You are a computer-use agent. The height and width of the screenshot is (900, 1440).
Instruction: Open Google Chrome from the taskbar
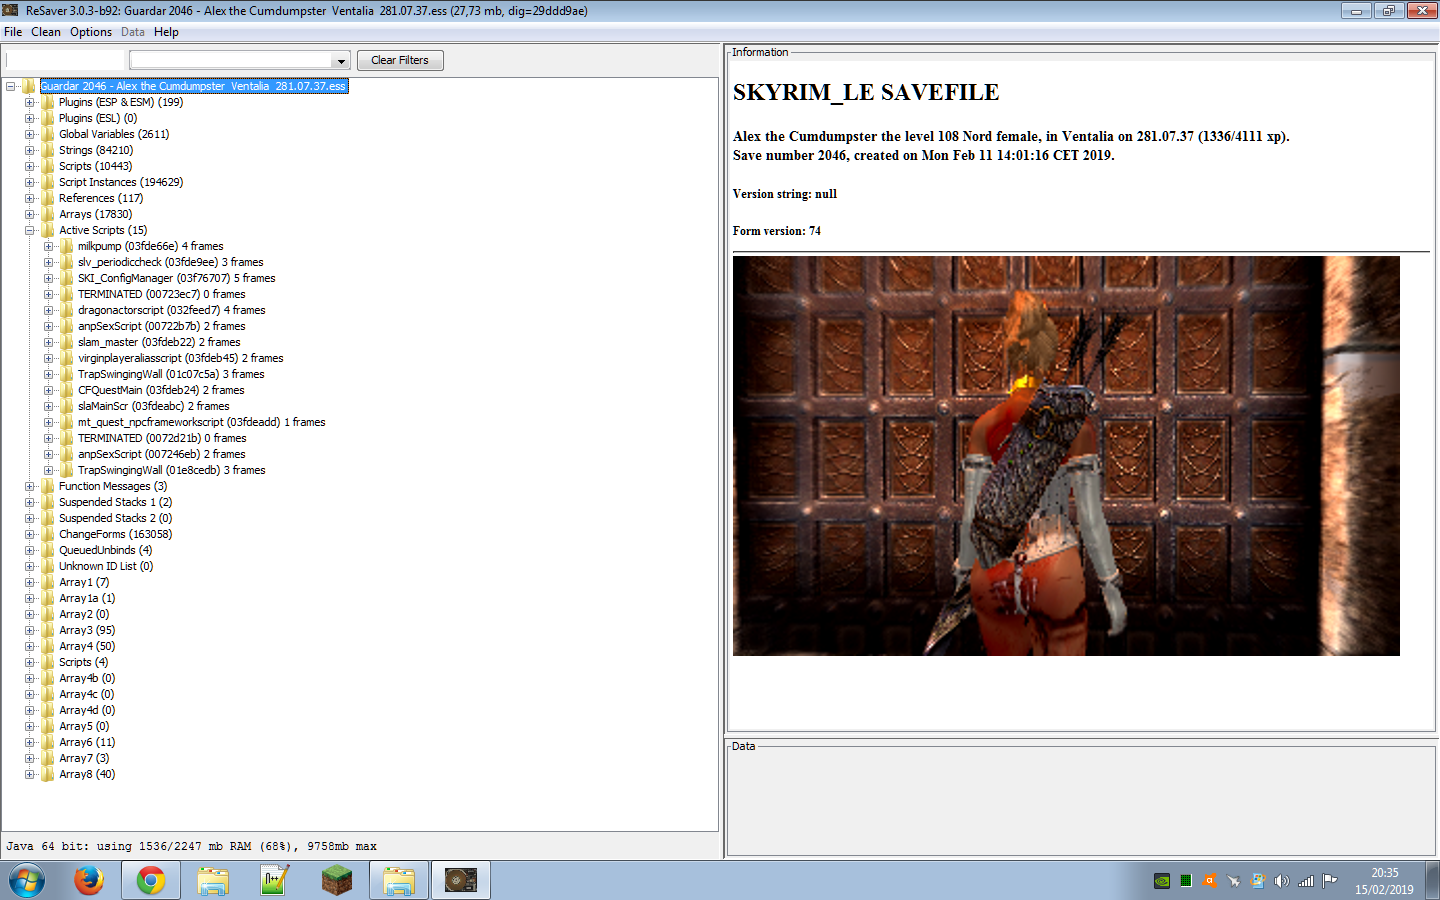tap(151, 880)
